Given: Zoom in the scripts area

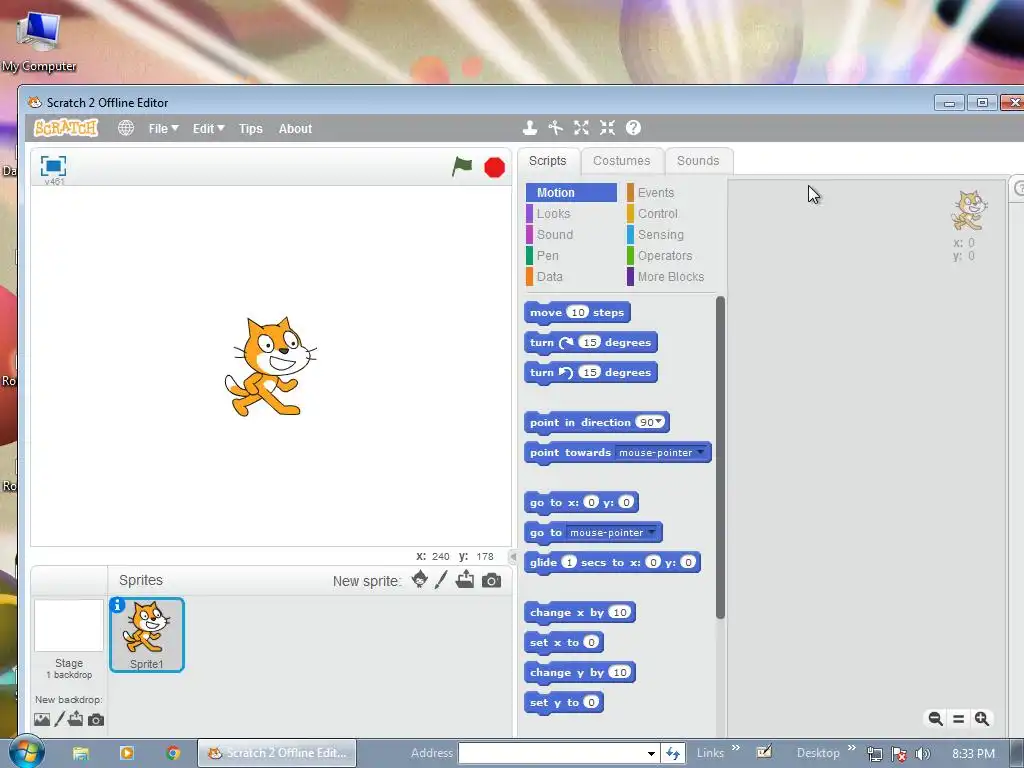Looking at the screenshot, I should [982, 718].
